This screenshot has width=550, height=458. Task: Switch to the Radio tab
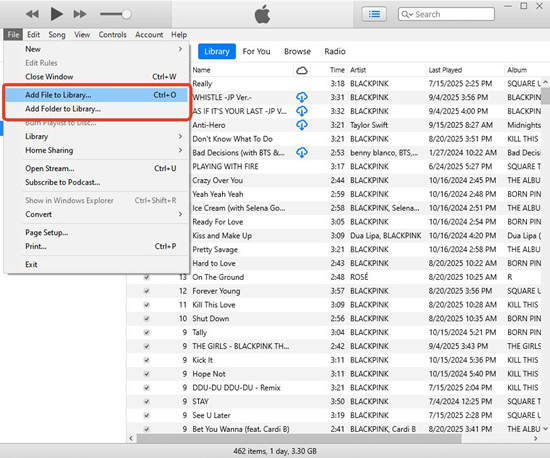335,52
